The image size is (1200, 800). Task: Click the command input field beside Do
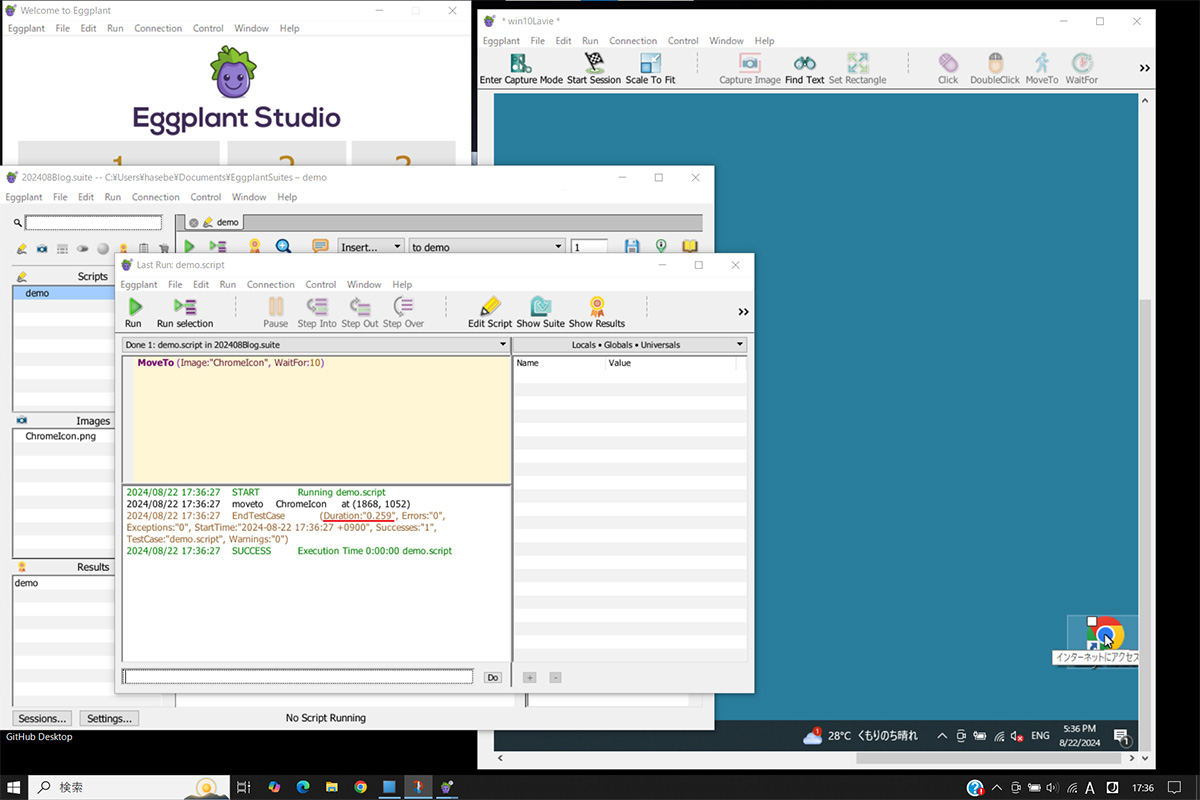coord(298,677)
